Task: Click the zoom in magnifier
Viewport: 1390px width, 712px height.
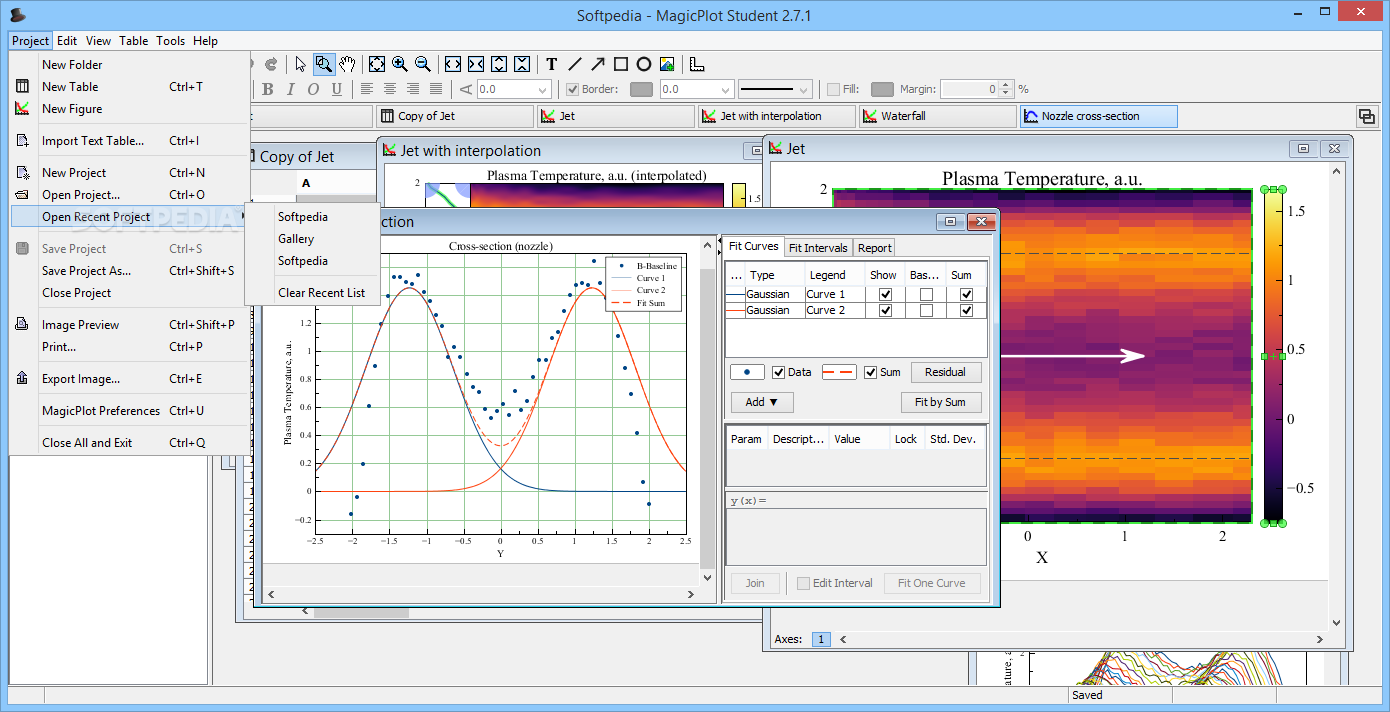Action: tap(400, 64)
